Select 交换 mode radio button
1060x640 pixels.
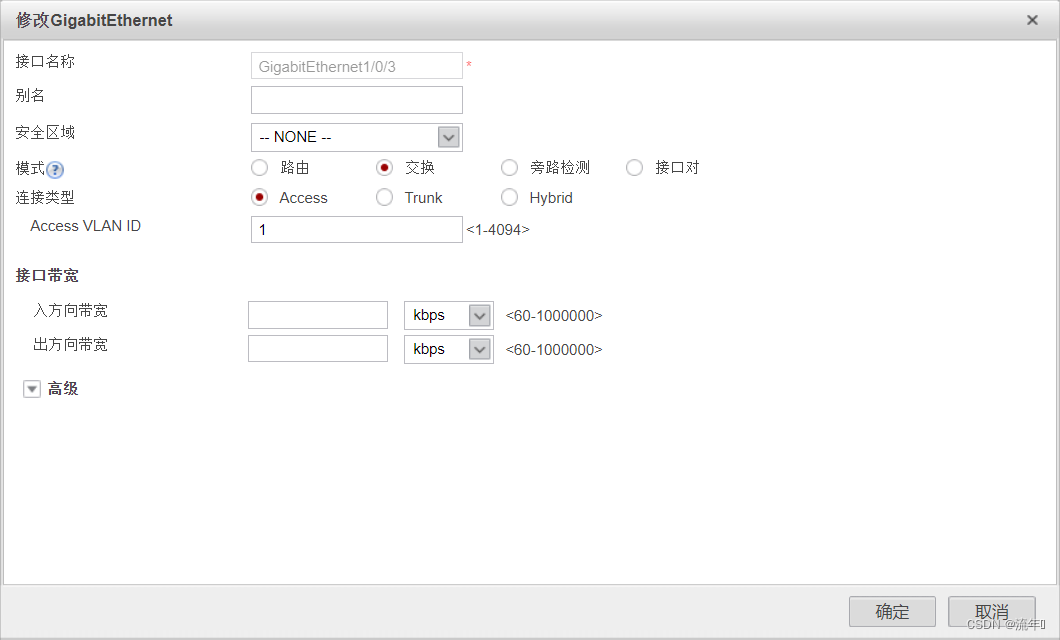pyautogui.click(x=385, y=167)
